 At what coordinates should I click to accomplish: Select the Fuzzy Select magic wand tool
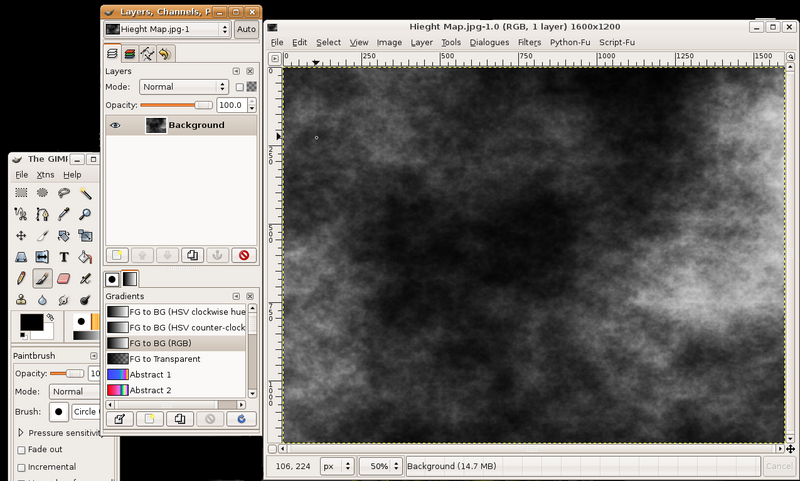[x=85, y=193]
